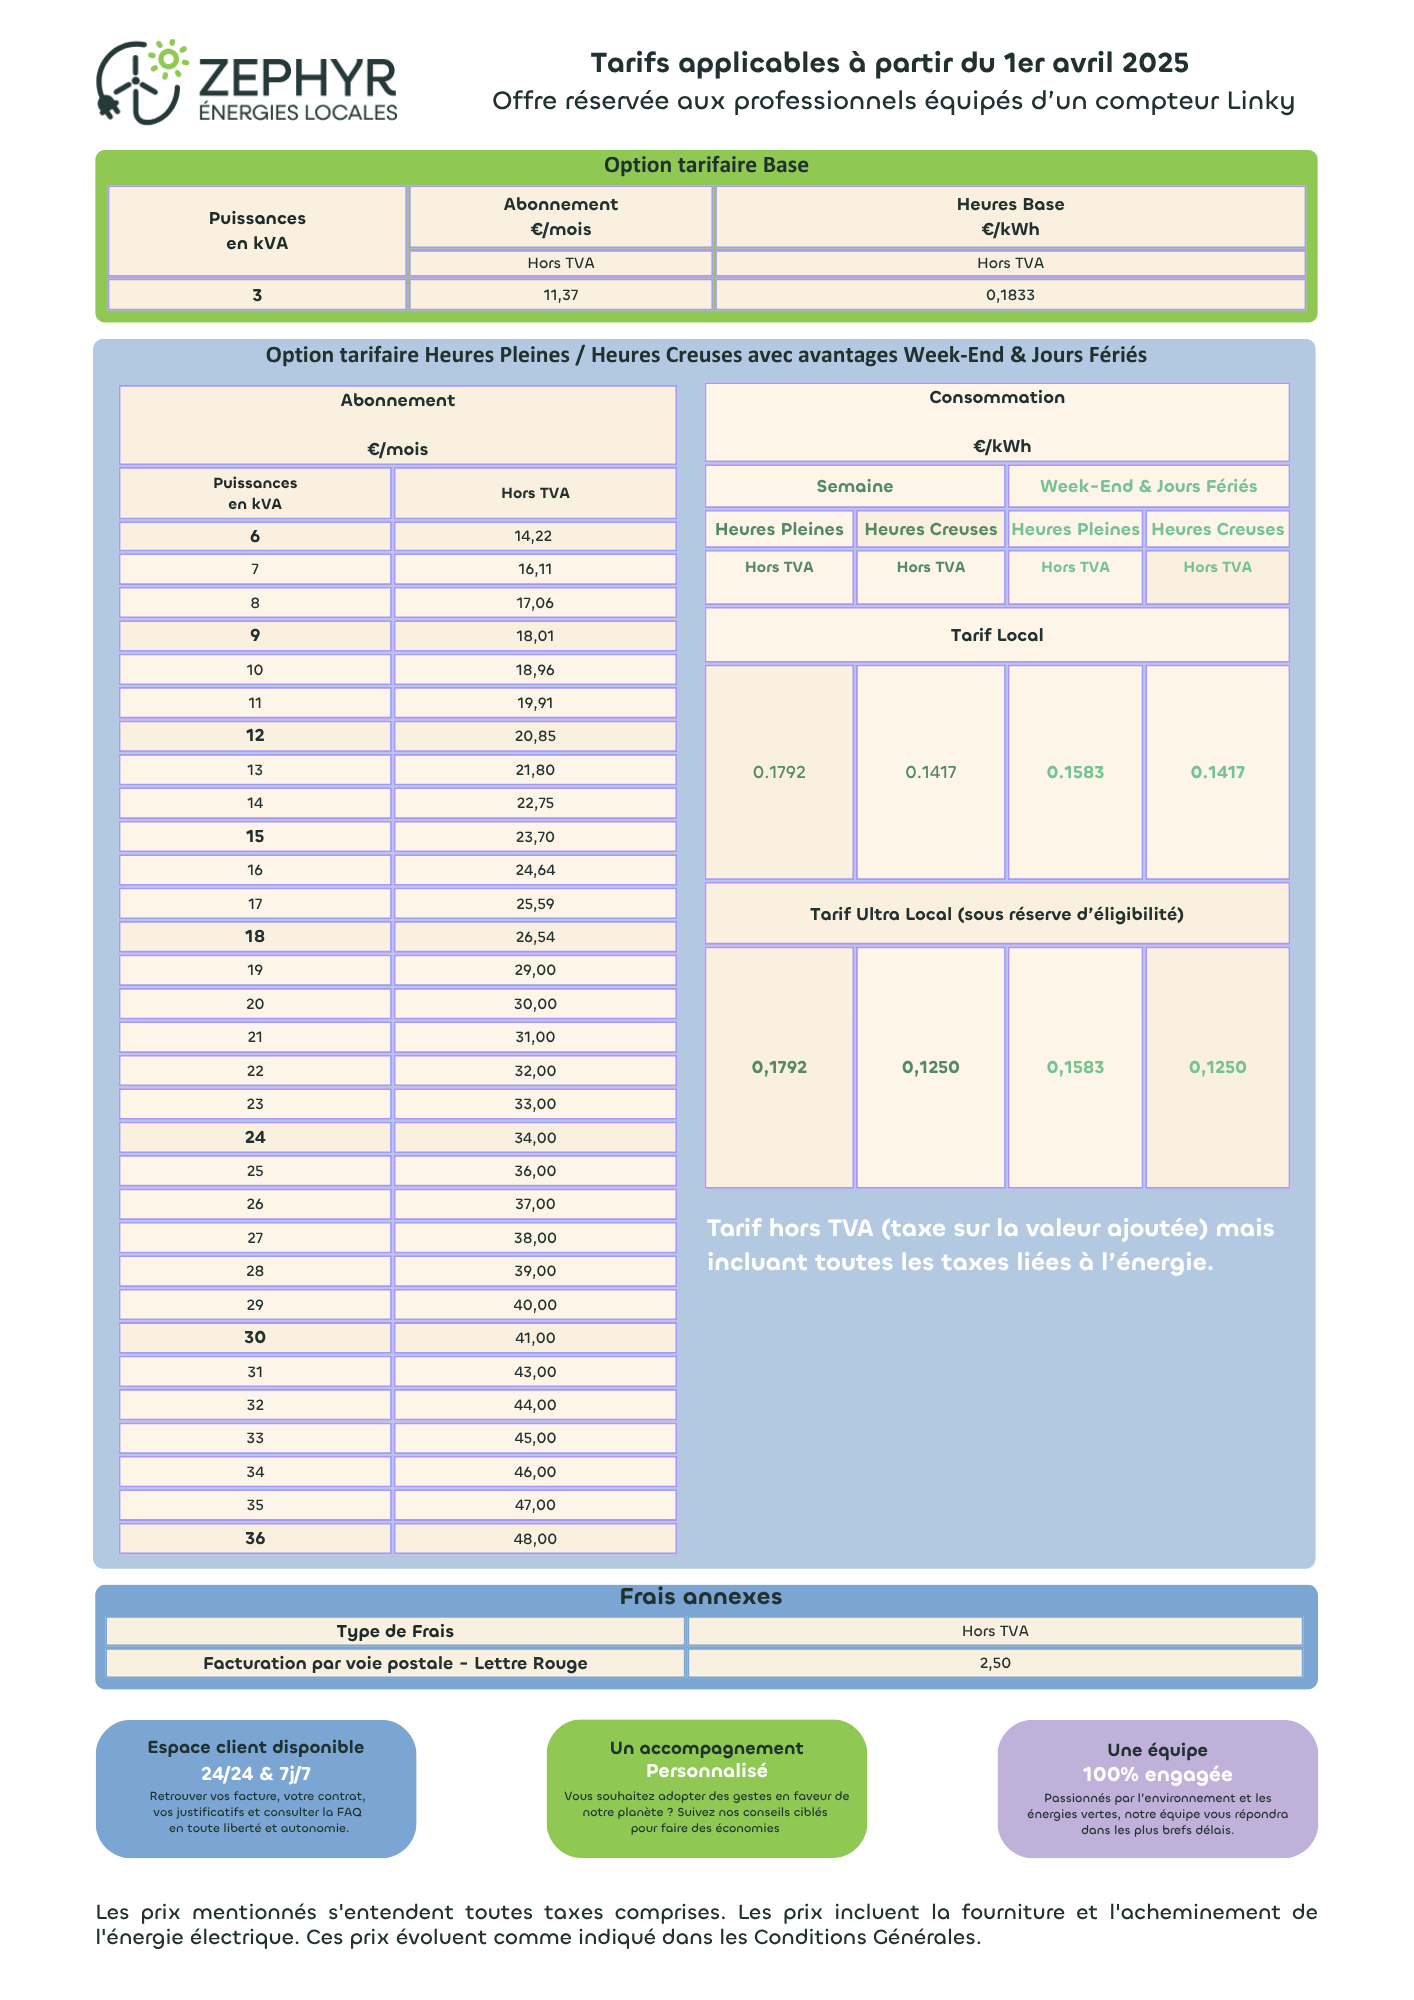The width and height of the screenshot is (1414, 2000).
Task: Select the title 'Tarifs applicables à partir du 1er avril 2025'
Action: [x=890, y=63]
